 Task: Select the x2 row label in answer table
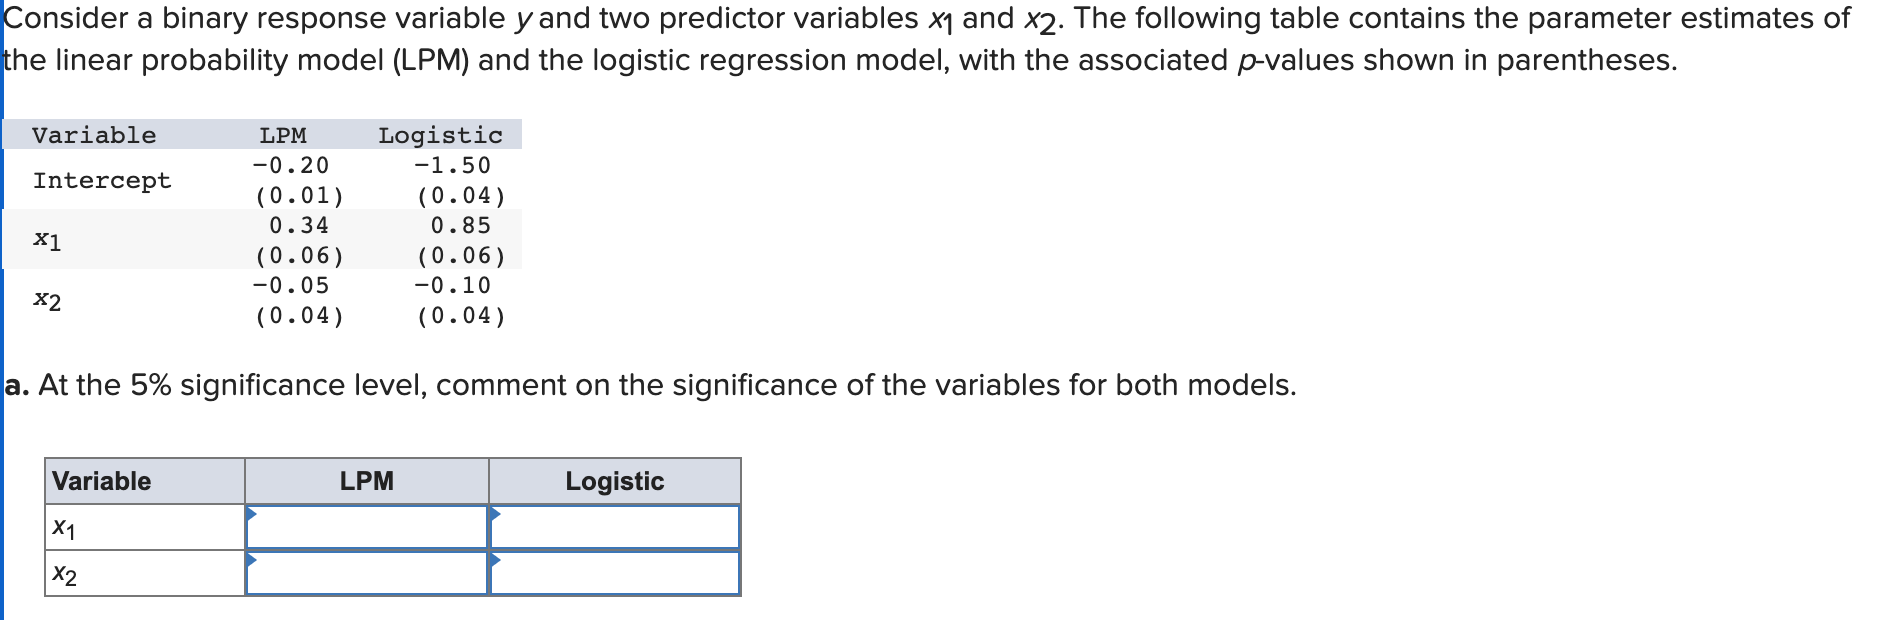coord(63,571)
